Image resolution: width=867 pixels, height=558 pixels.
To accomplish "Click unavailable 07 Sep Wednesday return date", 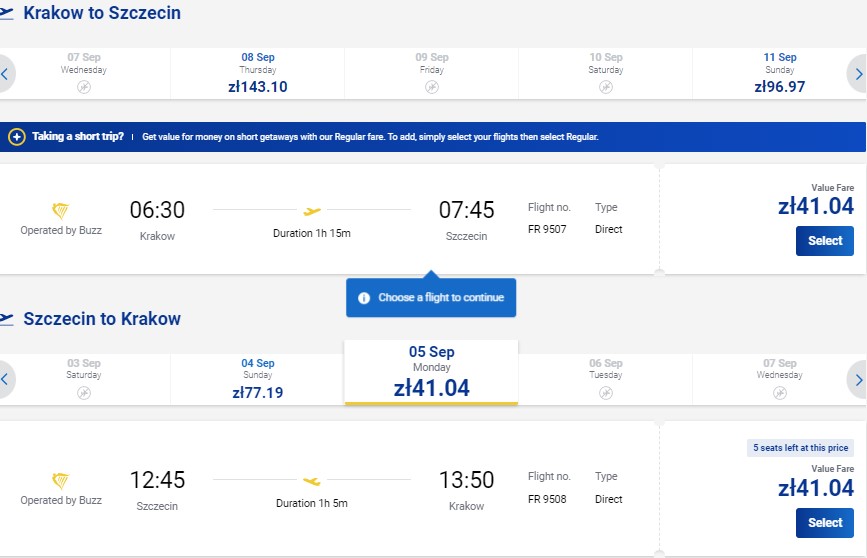I will [x=780, y=379].
